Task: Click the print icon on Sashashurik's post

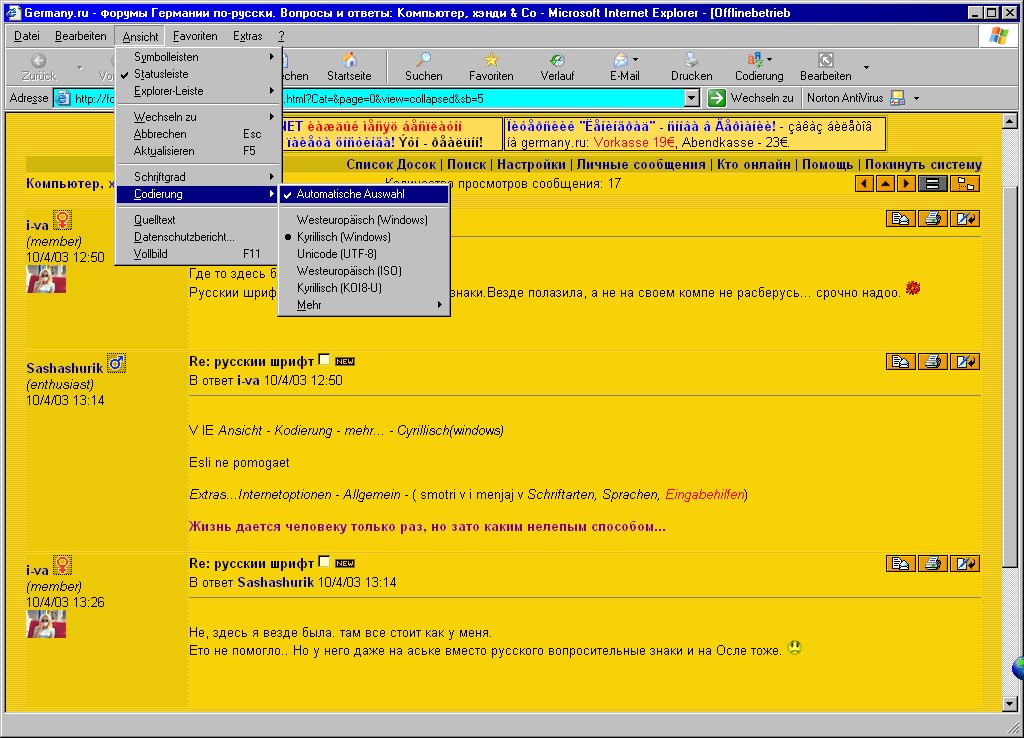Action: pyautogui.click(x=933, y=362)
